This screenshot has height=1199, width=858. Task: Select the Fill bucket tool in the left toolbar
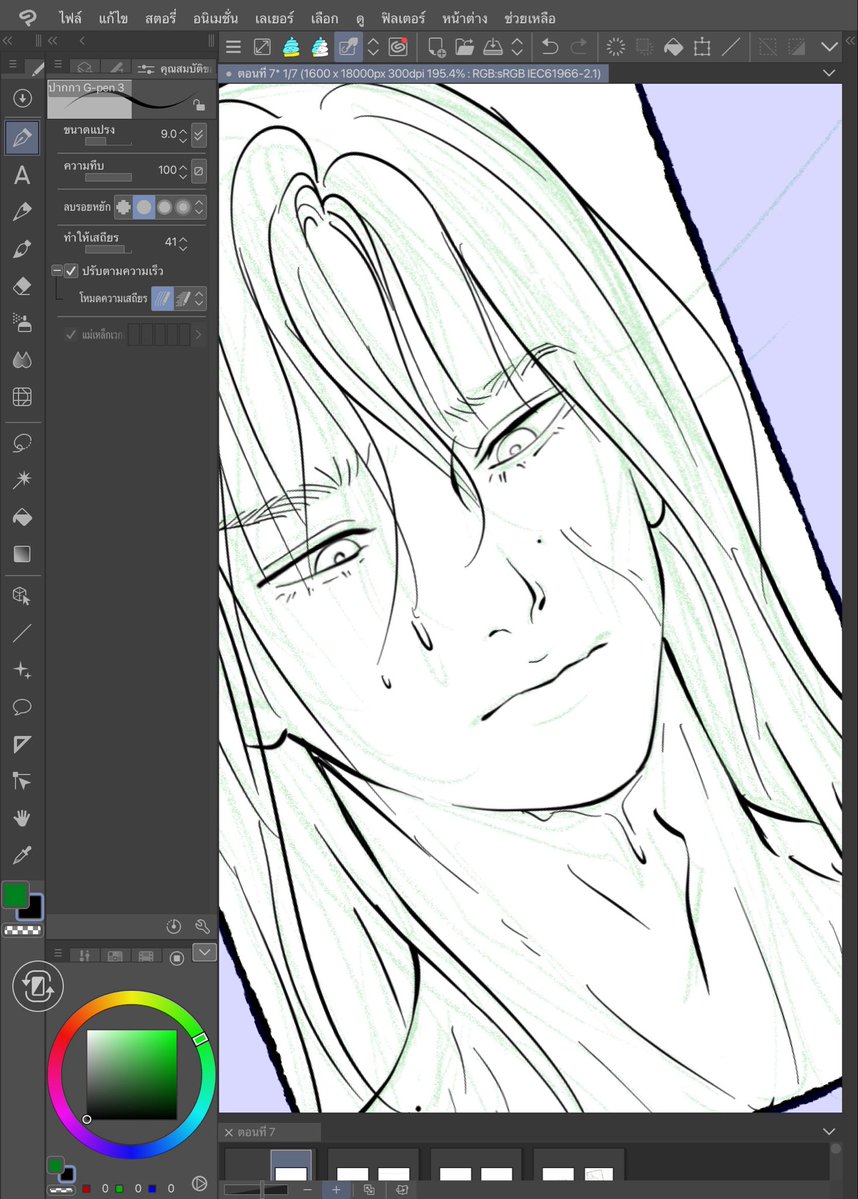point(22,517)
